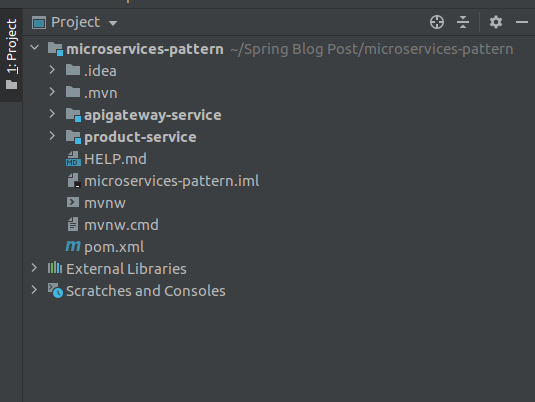
Task: Collapse all tree nodes with the collapse icon
Action: click(x=463, y=22)
